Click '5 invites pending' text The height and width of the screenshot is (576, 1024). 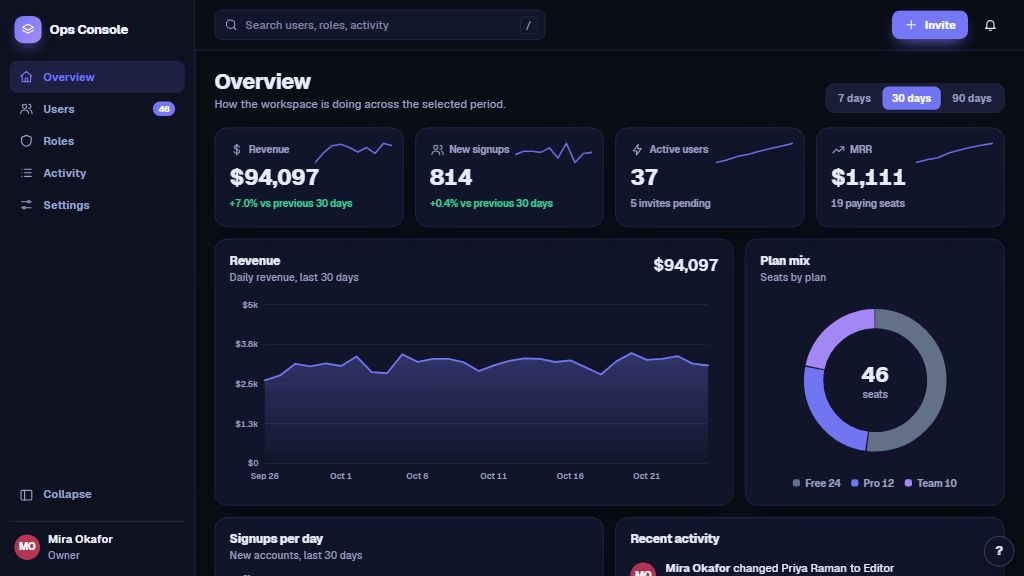pyautogui.click(x=670, y=203)
